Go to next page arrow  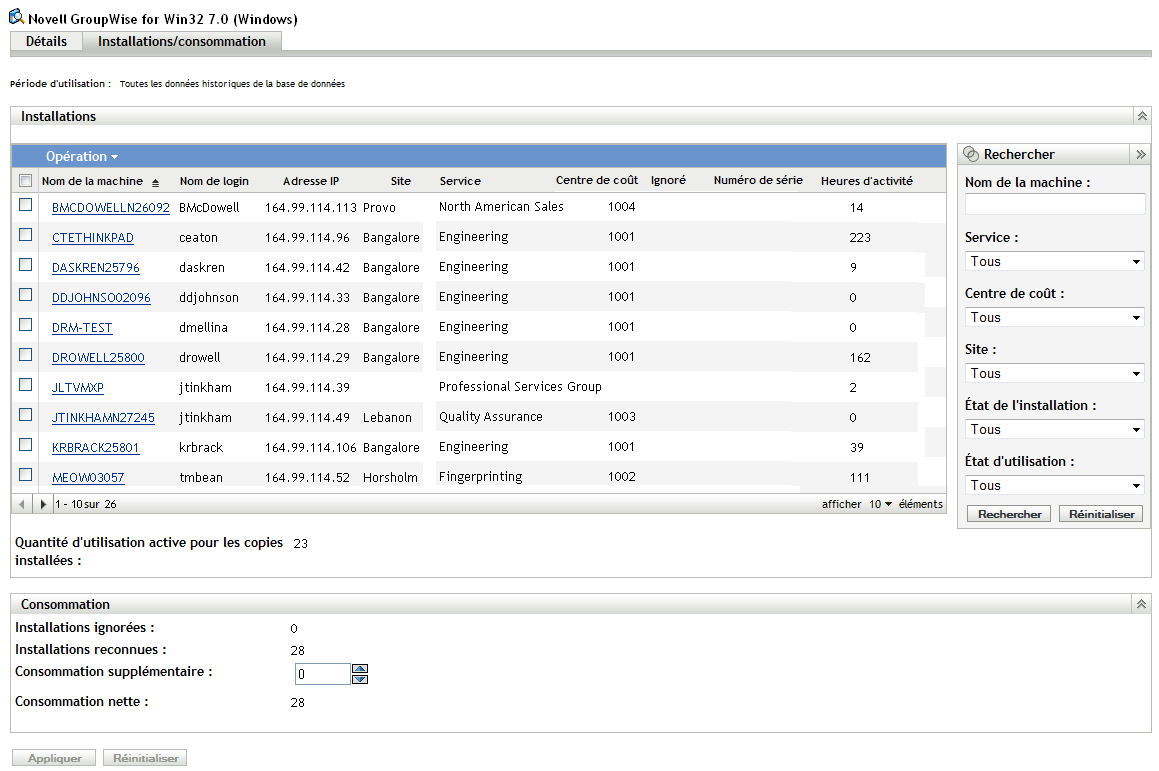pos(43,504)
